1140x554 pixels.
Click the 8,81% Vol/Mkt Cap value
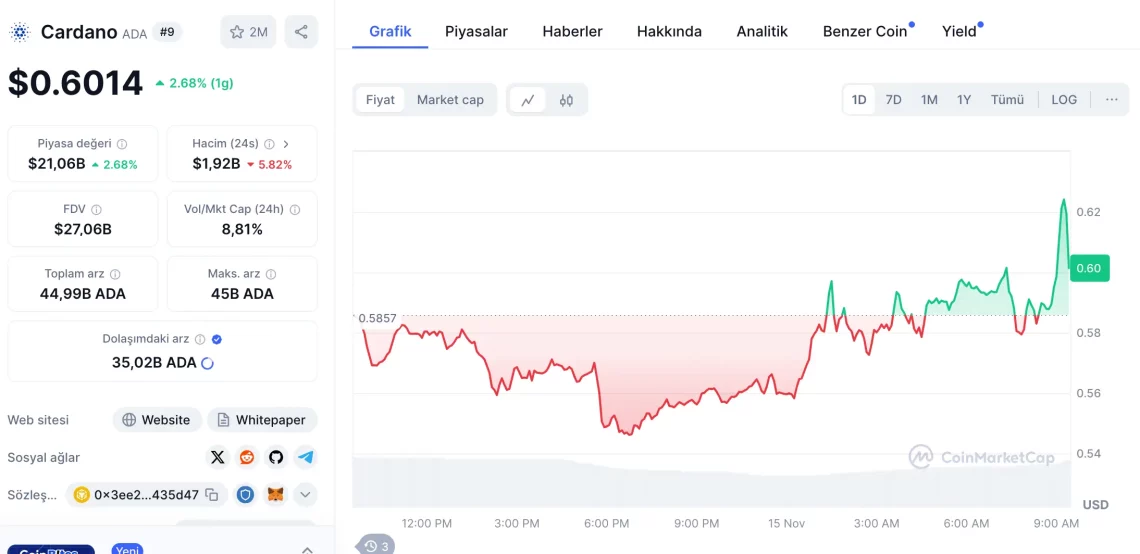coord(242,230)
